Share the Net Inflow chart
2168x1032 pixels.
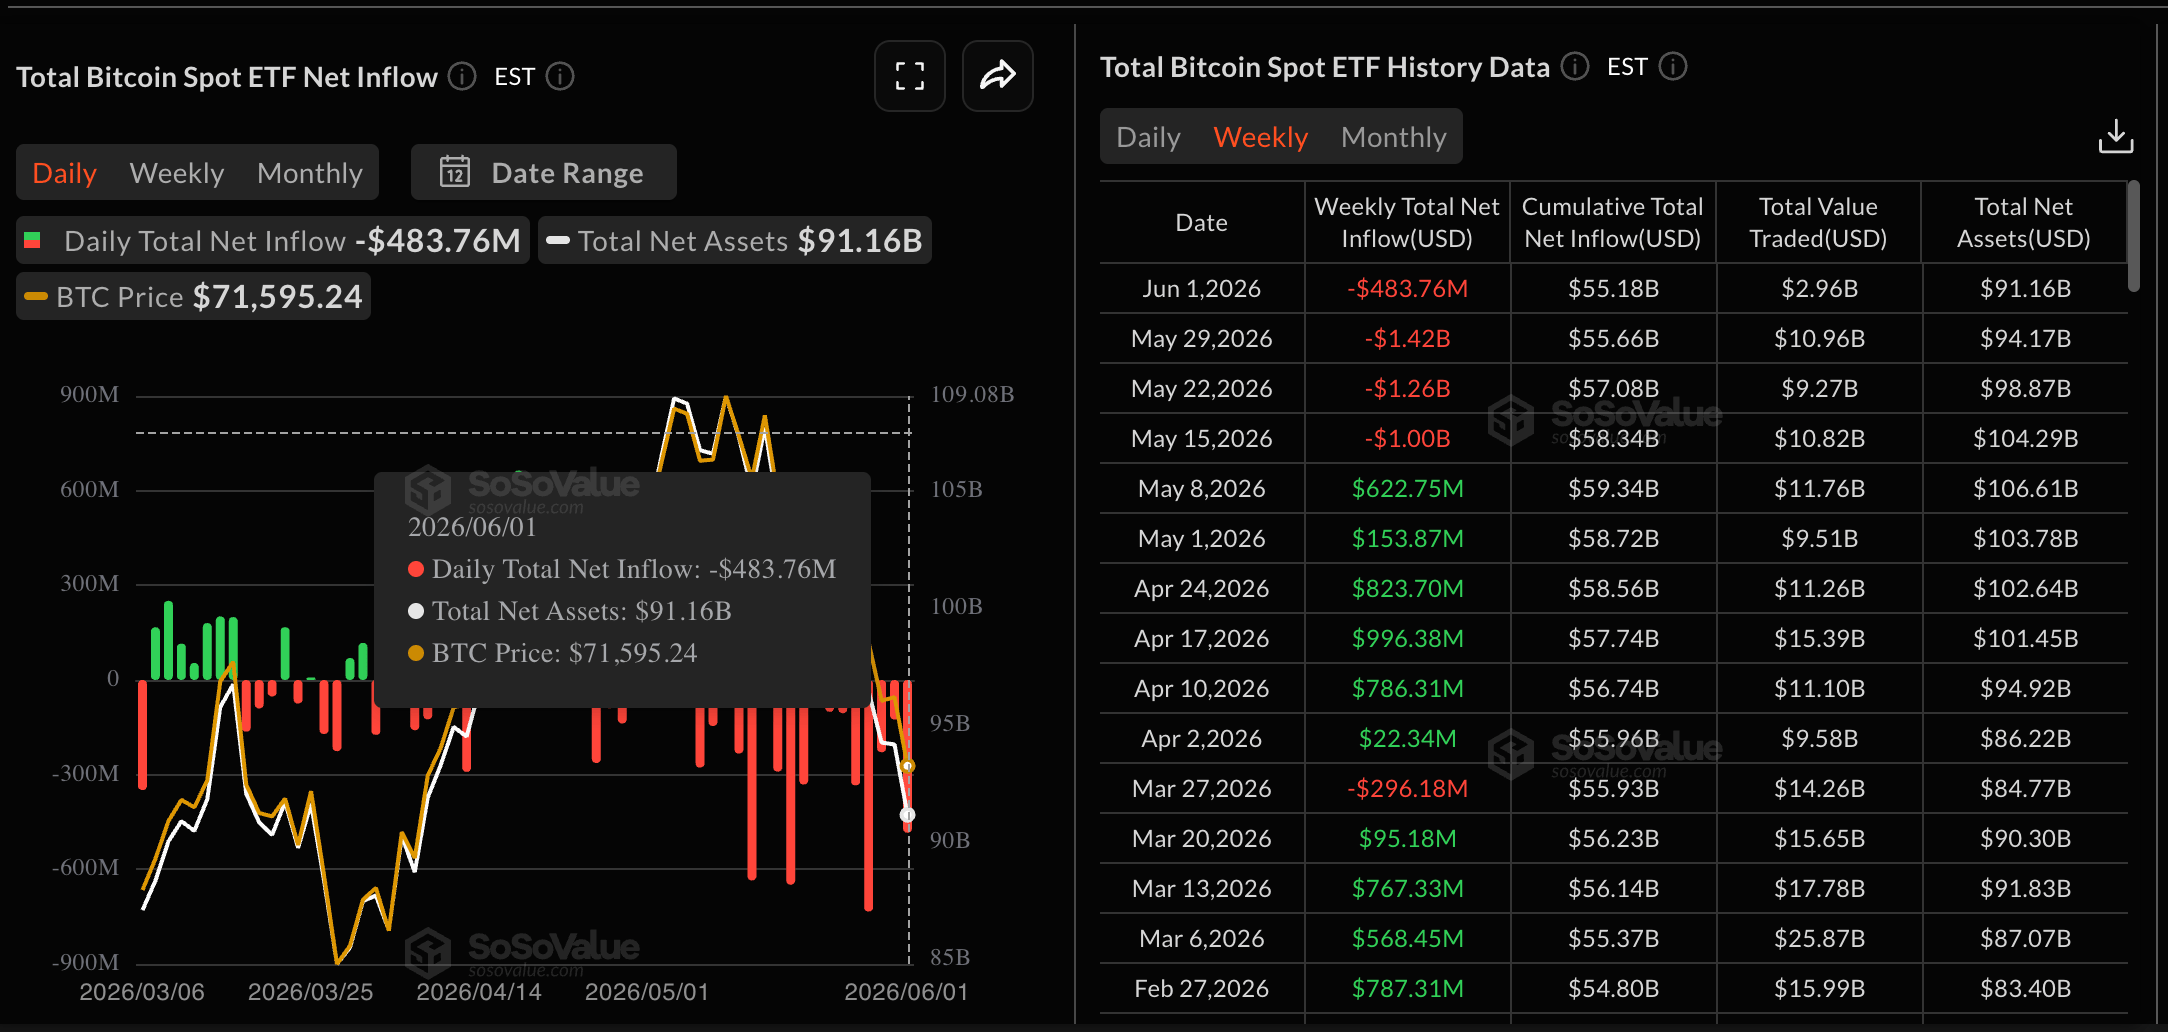(x=997, y=76)
